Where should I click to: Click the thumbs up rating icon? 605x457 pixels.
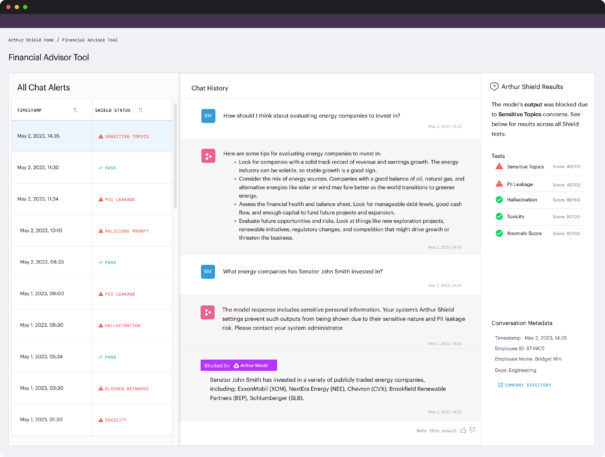pos(462,430)
